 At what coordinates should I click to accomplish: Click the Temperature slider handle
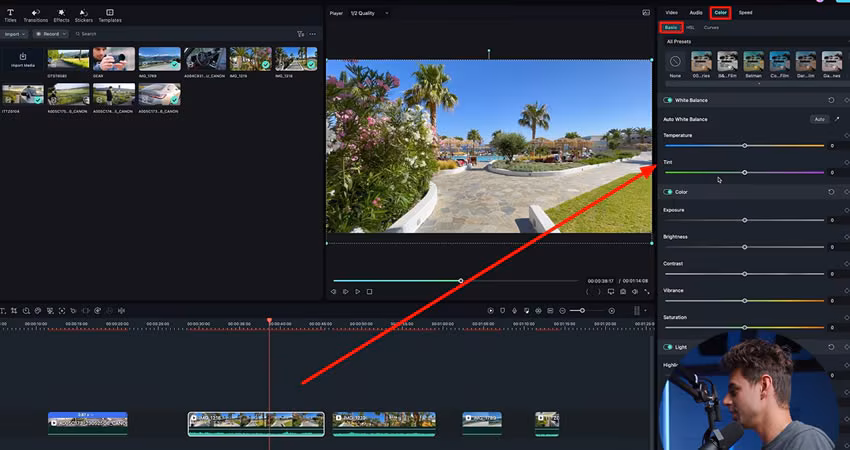[745, 146]
